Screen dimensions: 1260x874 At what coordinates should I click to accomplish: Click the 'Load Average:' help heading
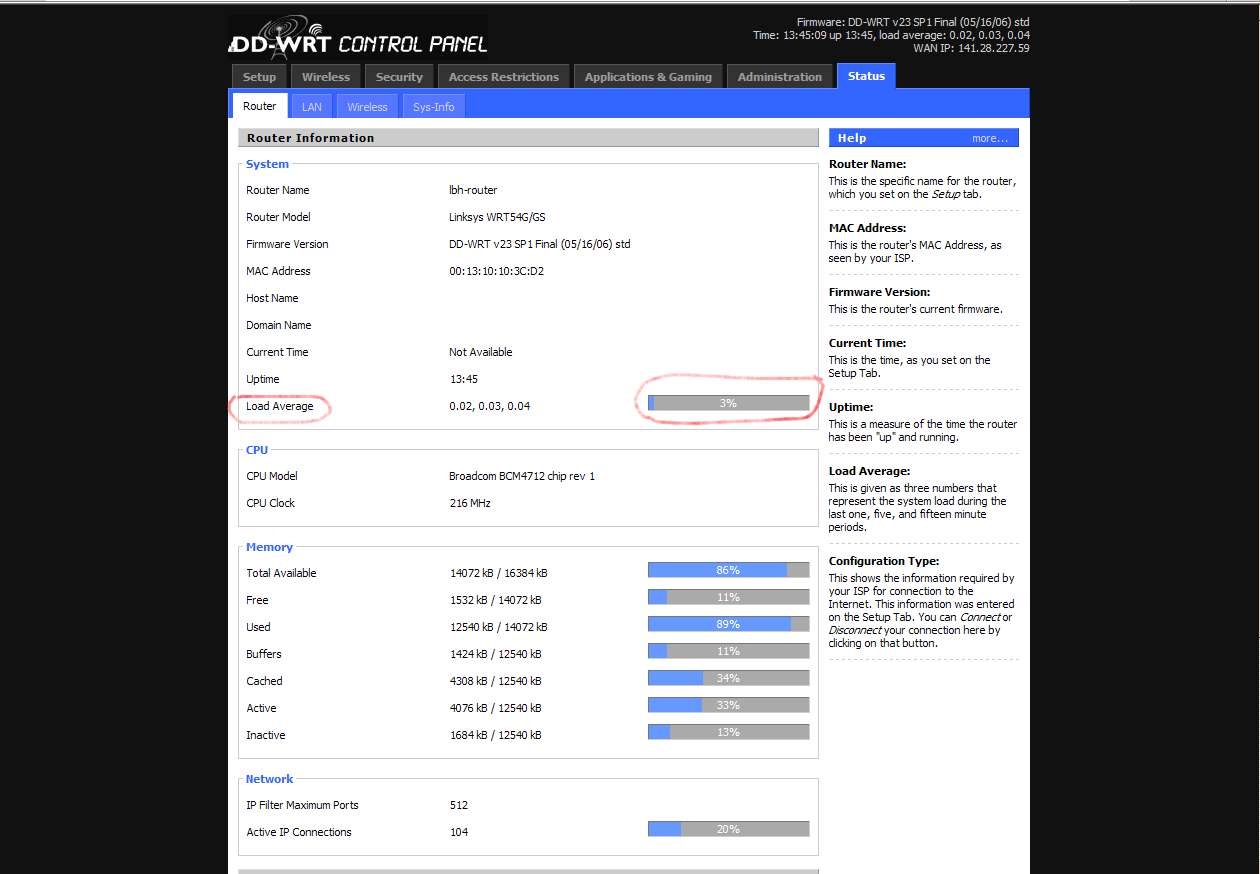(x=869, y=471)
